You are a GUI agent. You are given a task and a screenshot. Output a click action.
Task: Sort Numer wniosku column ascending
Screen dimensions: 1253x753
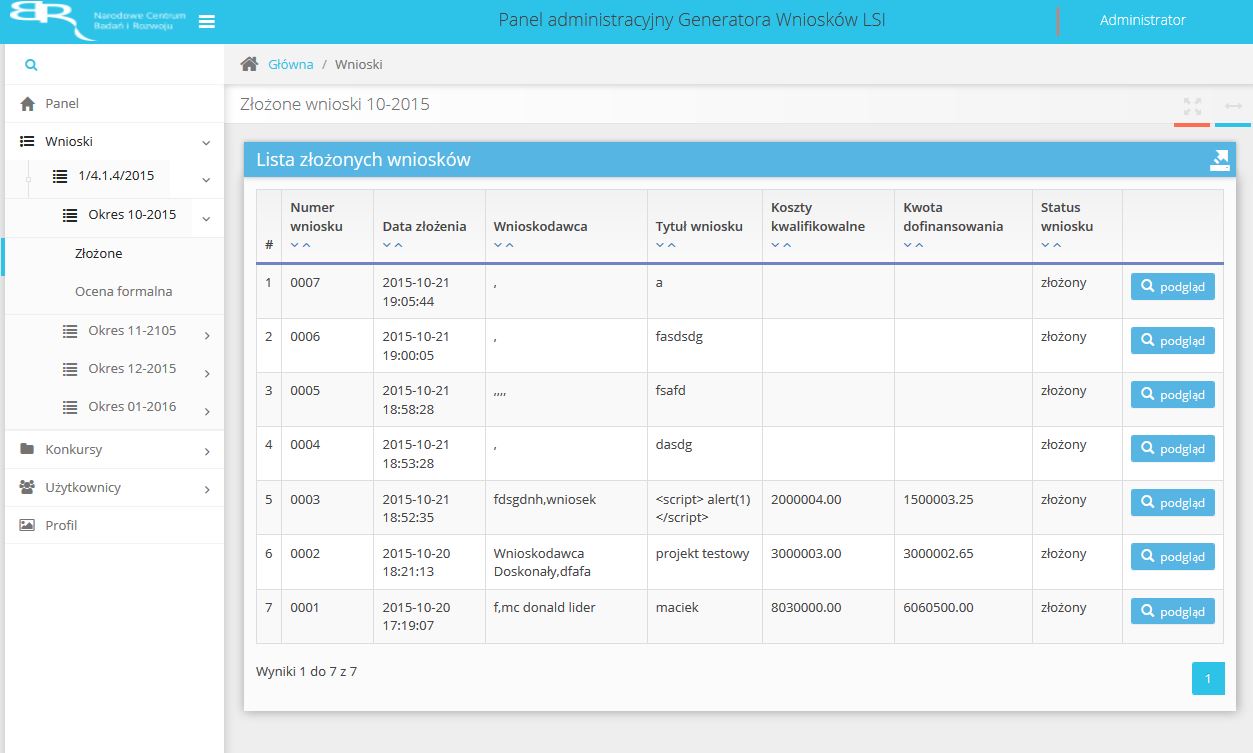click(307, 245)
